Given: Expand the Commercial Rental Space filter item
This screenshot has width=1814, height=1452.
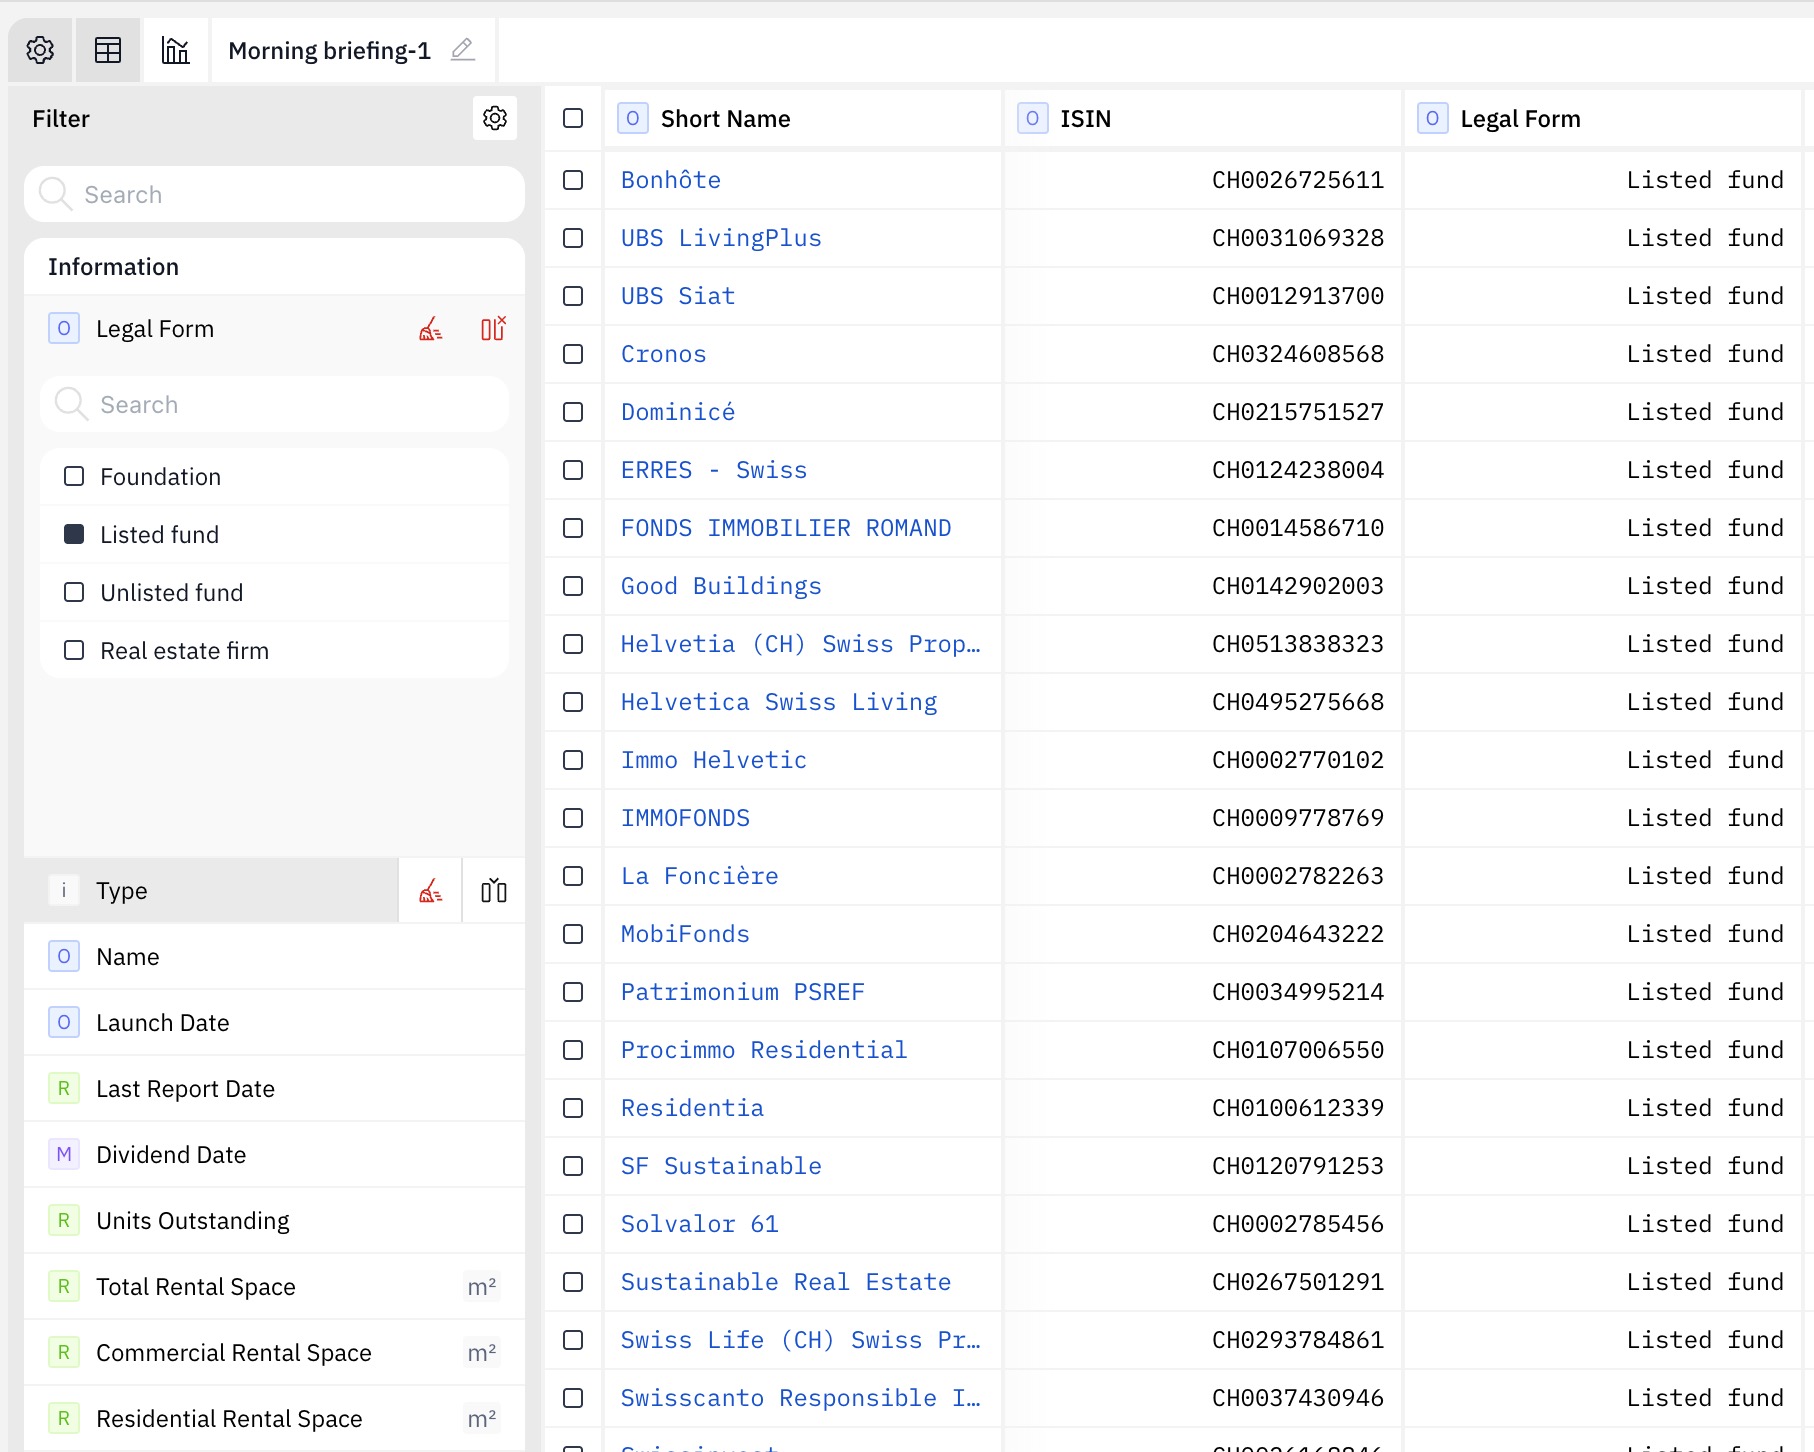Looking at the screenshot, I should point(274,1353).
